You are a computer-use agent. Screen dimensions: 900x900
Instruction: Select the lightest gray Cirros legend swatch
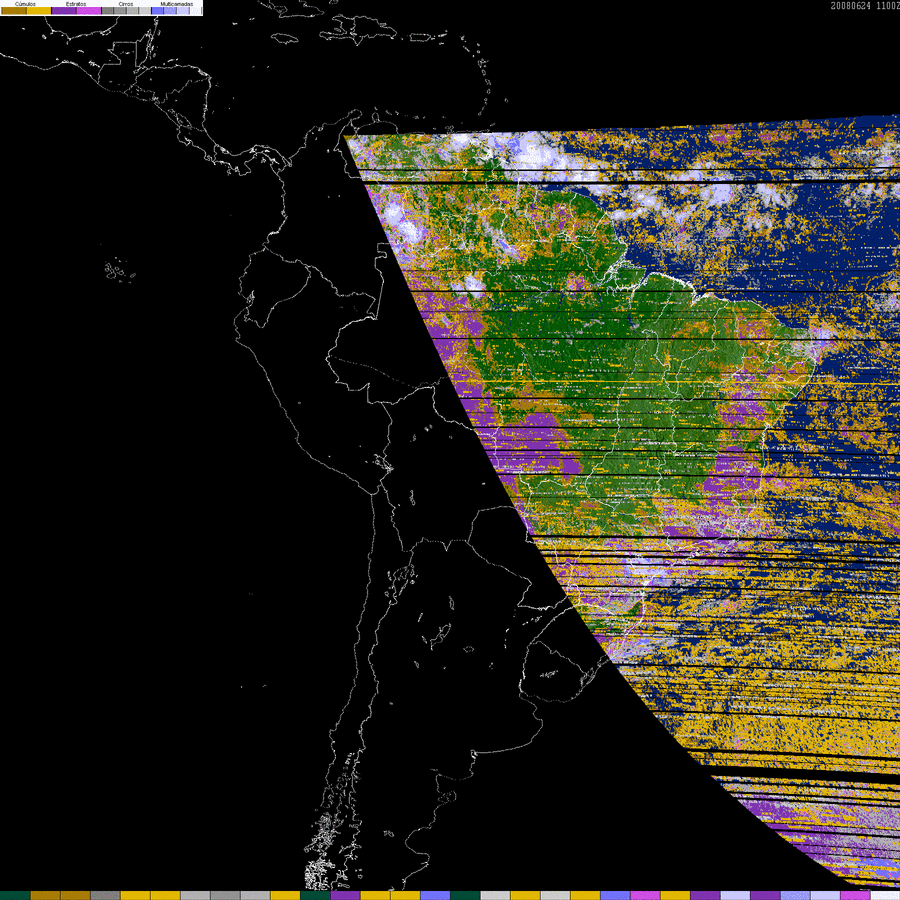point(145,10)
